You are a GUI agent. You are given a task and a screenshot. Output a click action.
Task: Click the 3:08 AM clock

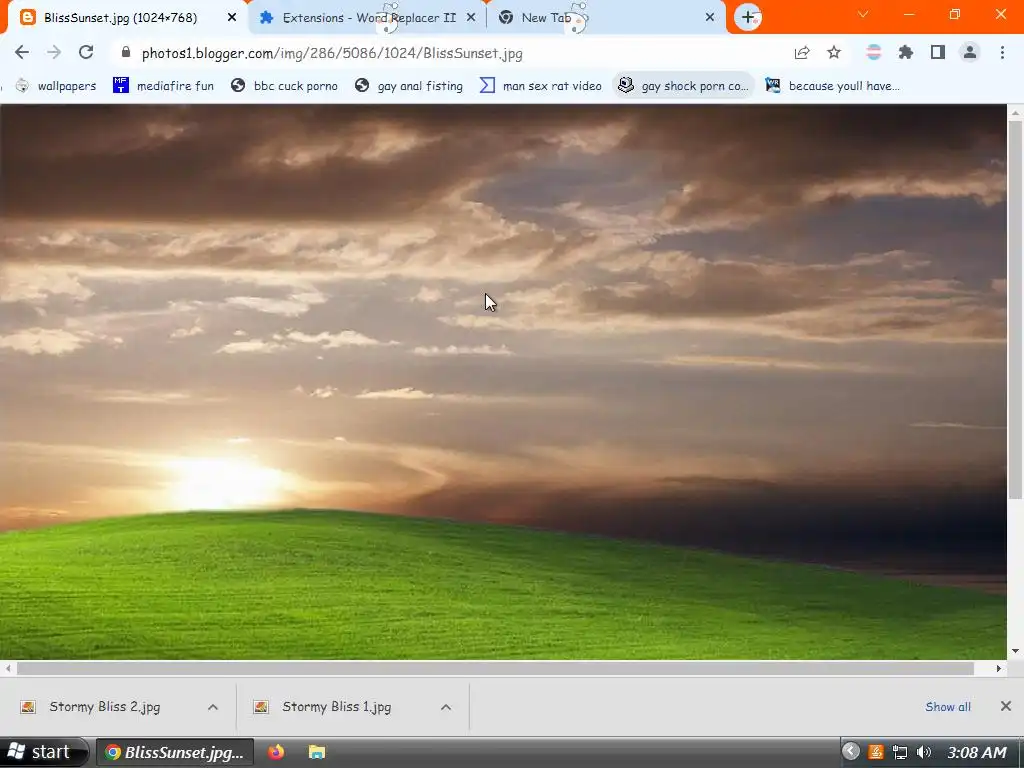pos(977,752)
